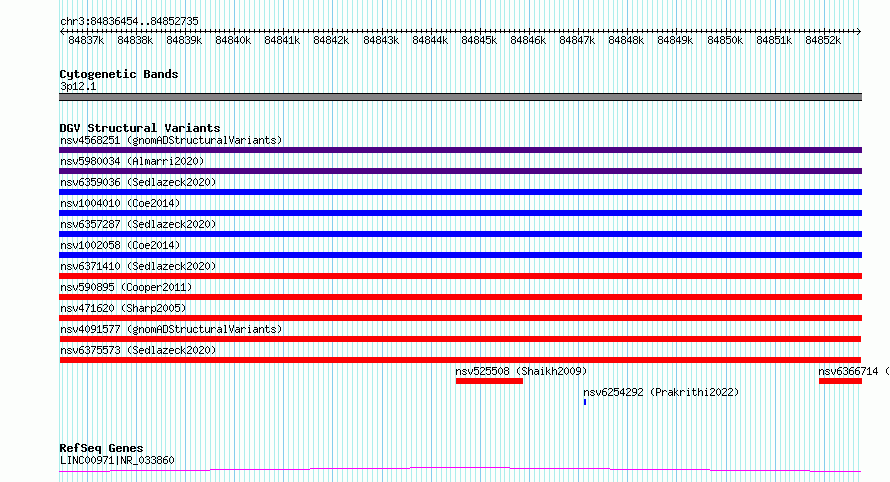
Task: Click the red bar of nsv590895
Action: (460, 297)
